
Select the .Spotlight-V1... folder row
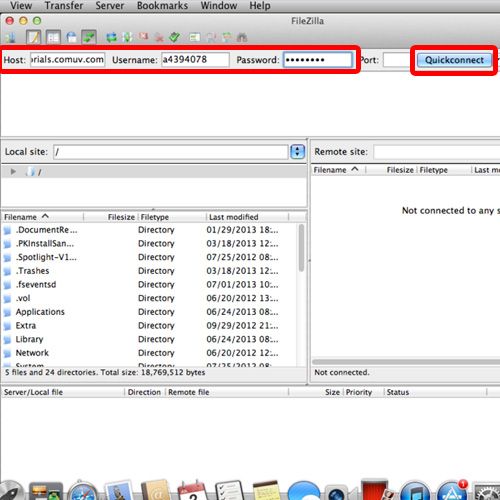[x=149, y=257]
